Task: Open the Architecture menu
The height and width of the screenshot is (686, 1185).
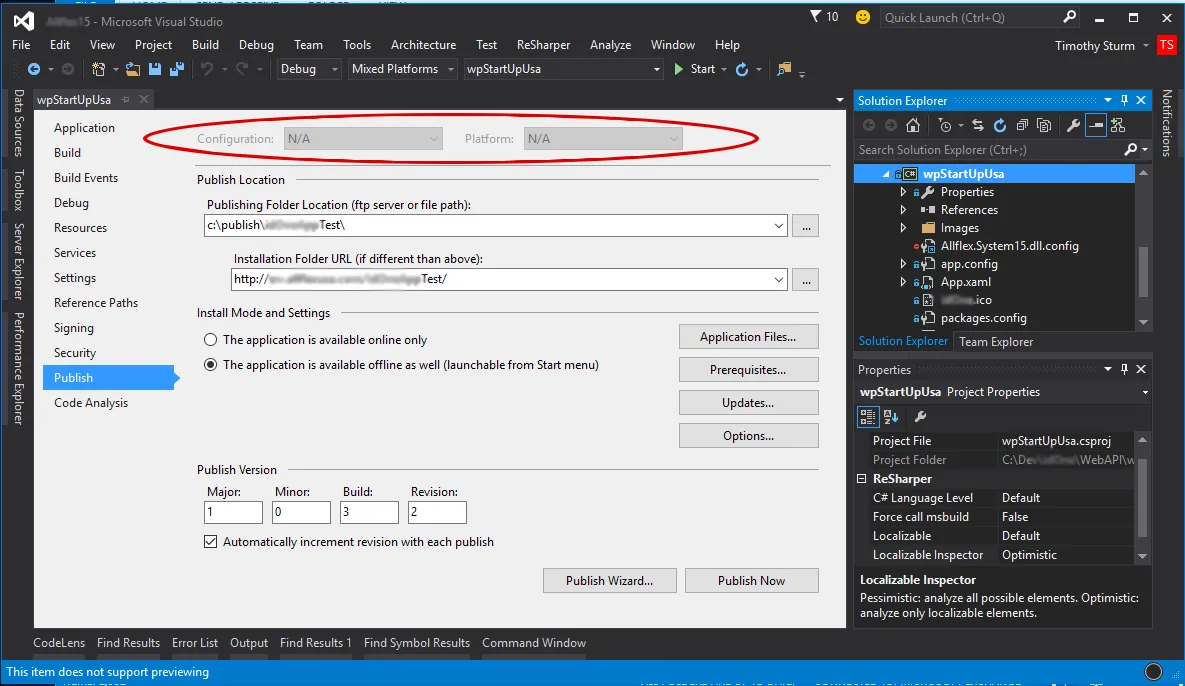Action: click(423, 45)
